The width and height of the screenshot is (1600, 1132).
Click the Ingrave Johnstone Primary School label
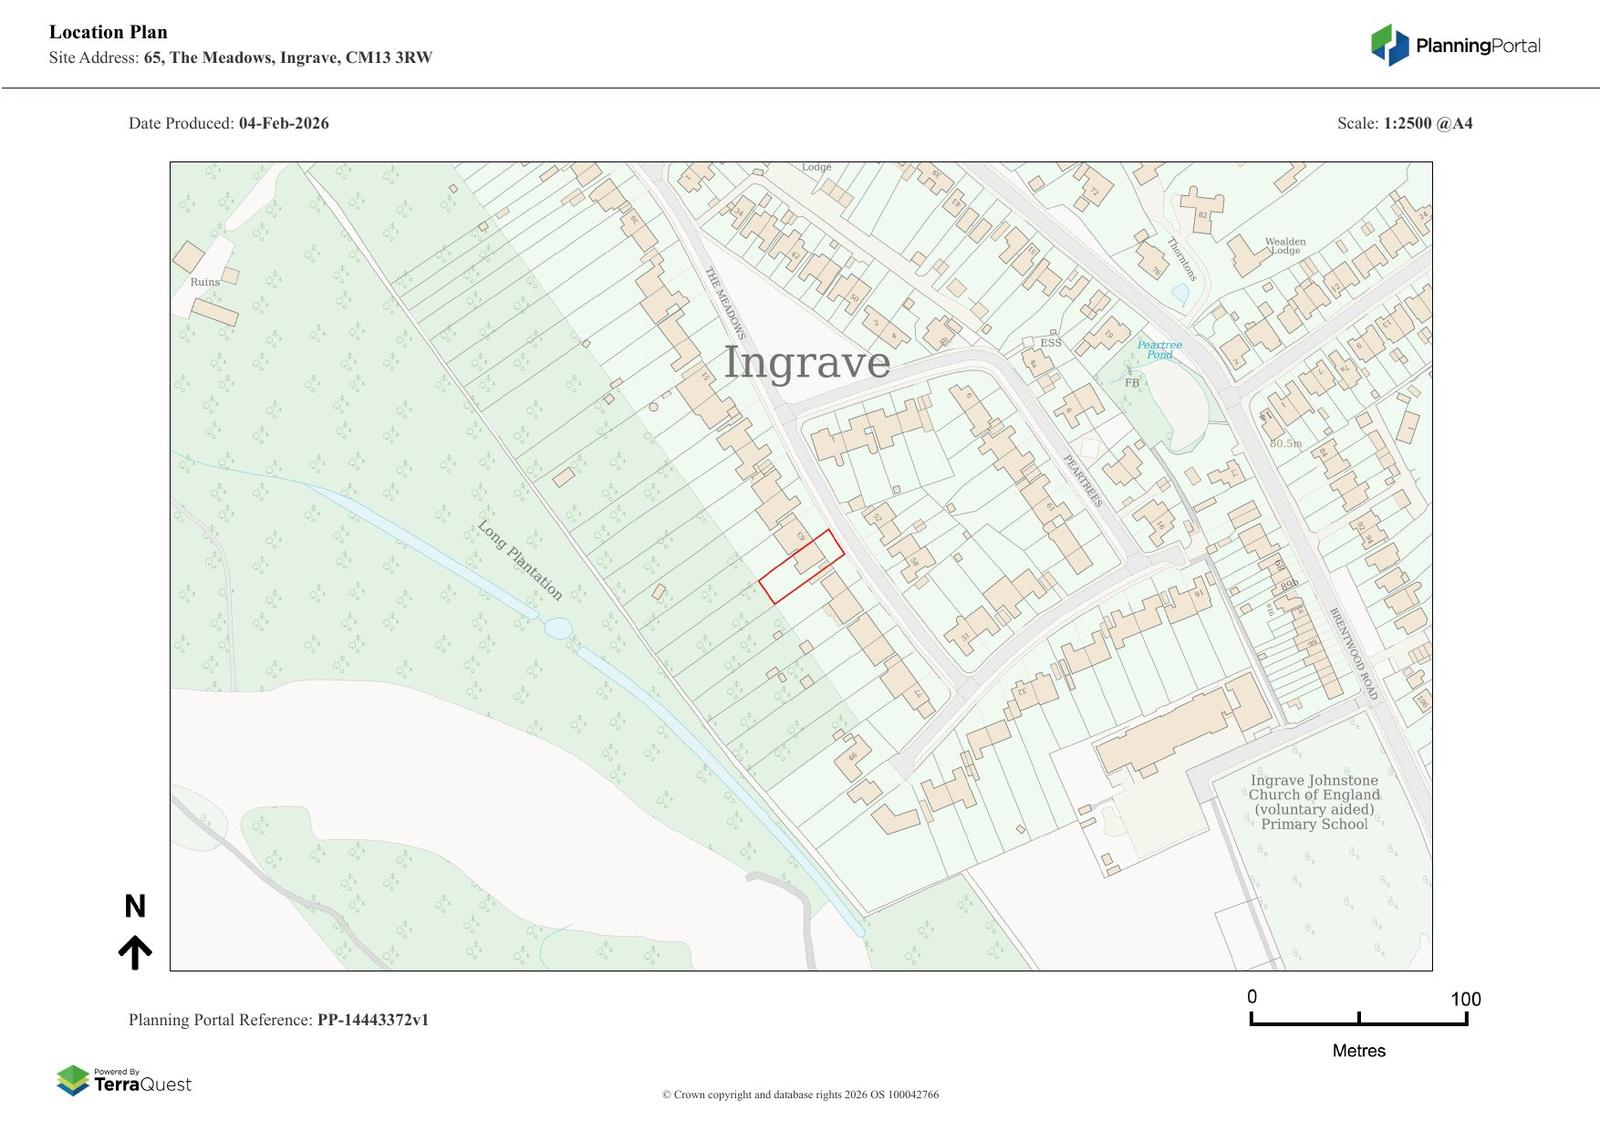point(1314,802)
